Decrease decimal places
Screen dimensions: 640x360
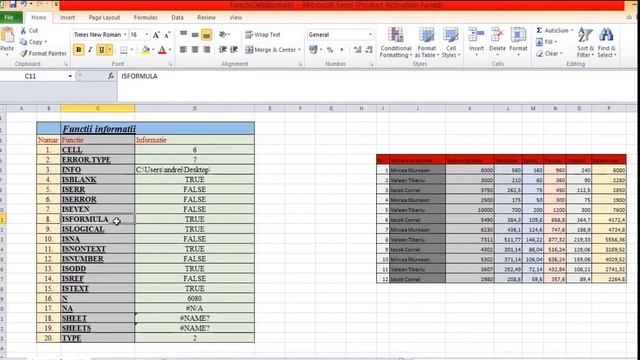(x=369, y=50)
